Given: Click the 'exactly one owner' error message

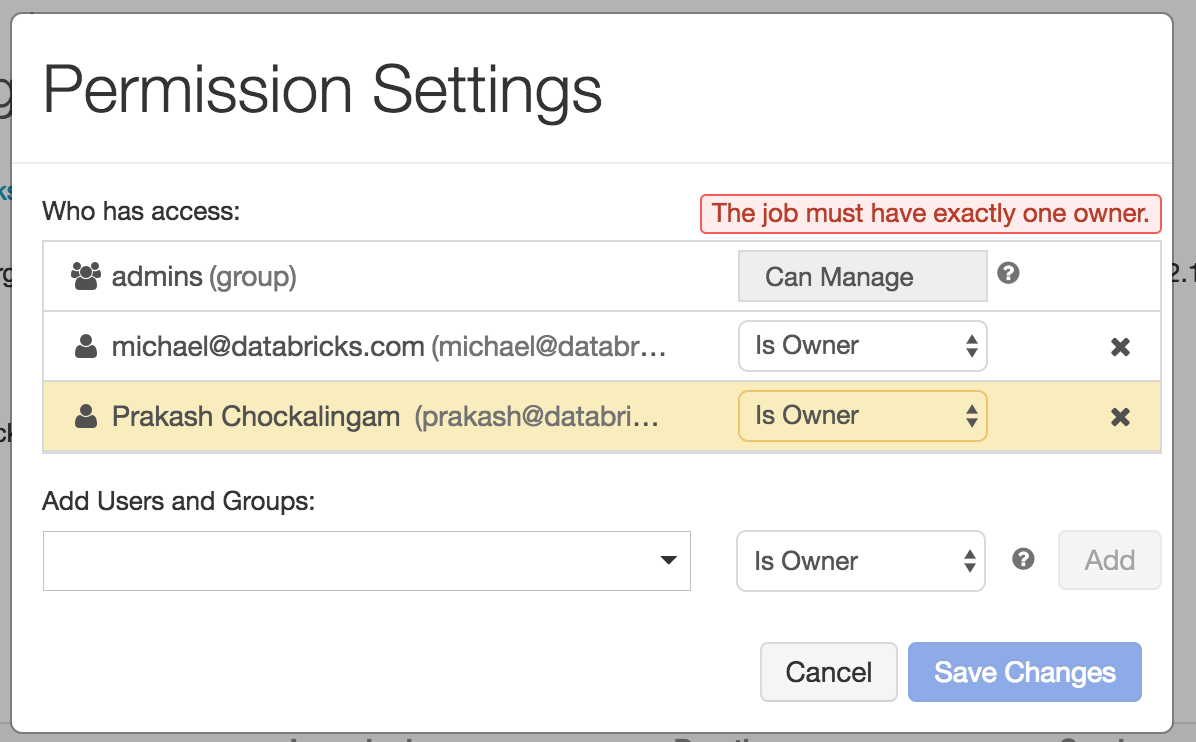Looking at the screenshot, I should click(930, 213).
